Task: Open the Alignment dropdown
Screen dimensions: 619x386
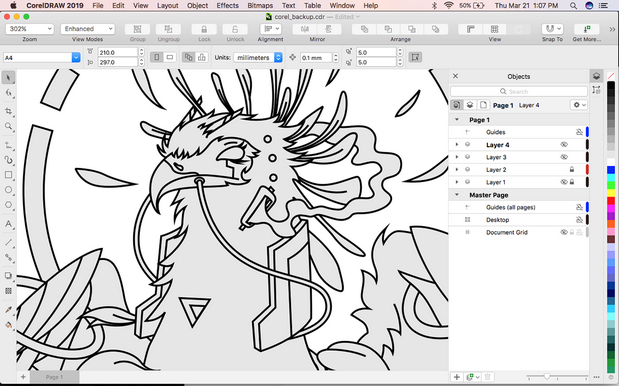Action: [x=270, y=29]
